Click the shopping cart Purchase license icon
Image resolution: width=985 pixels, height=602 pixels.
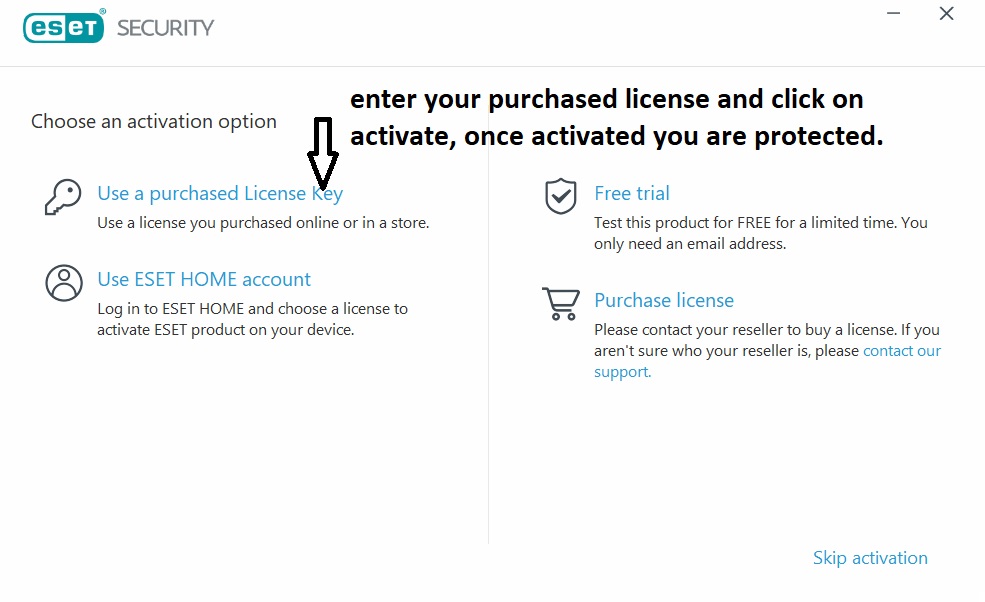coord(560,303)
